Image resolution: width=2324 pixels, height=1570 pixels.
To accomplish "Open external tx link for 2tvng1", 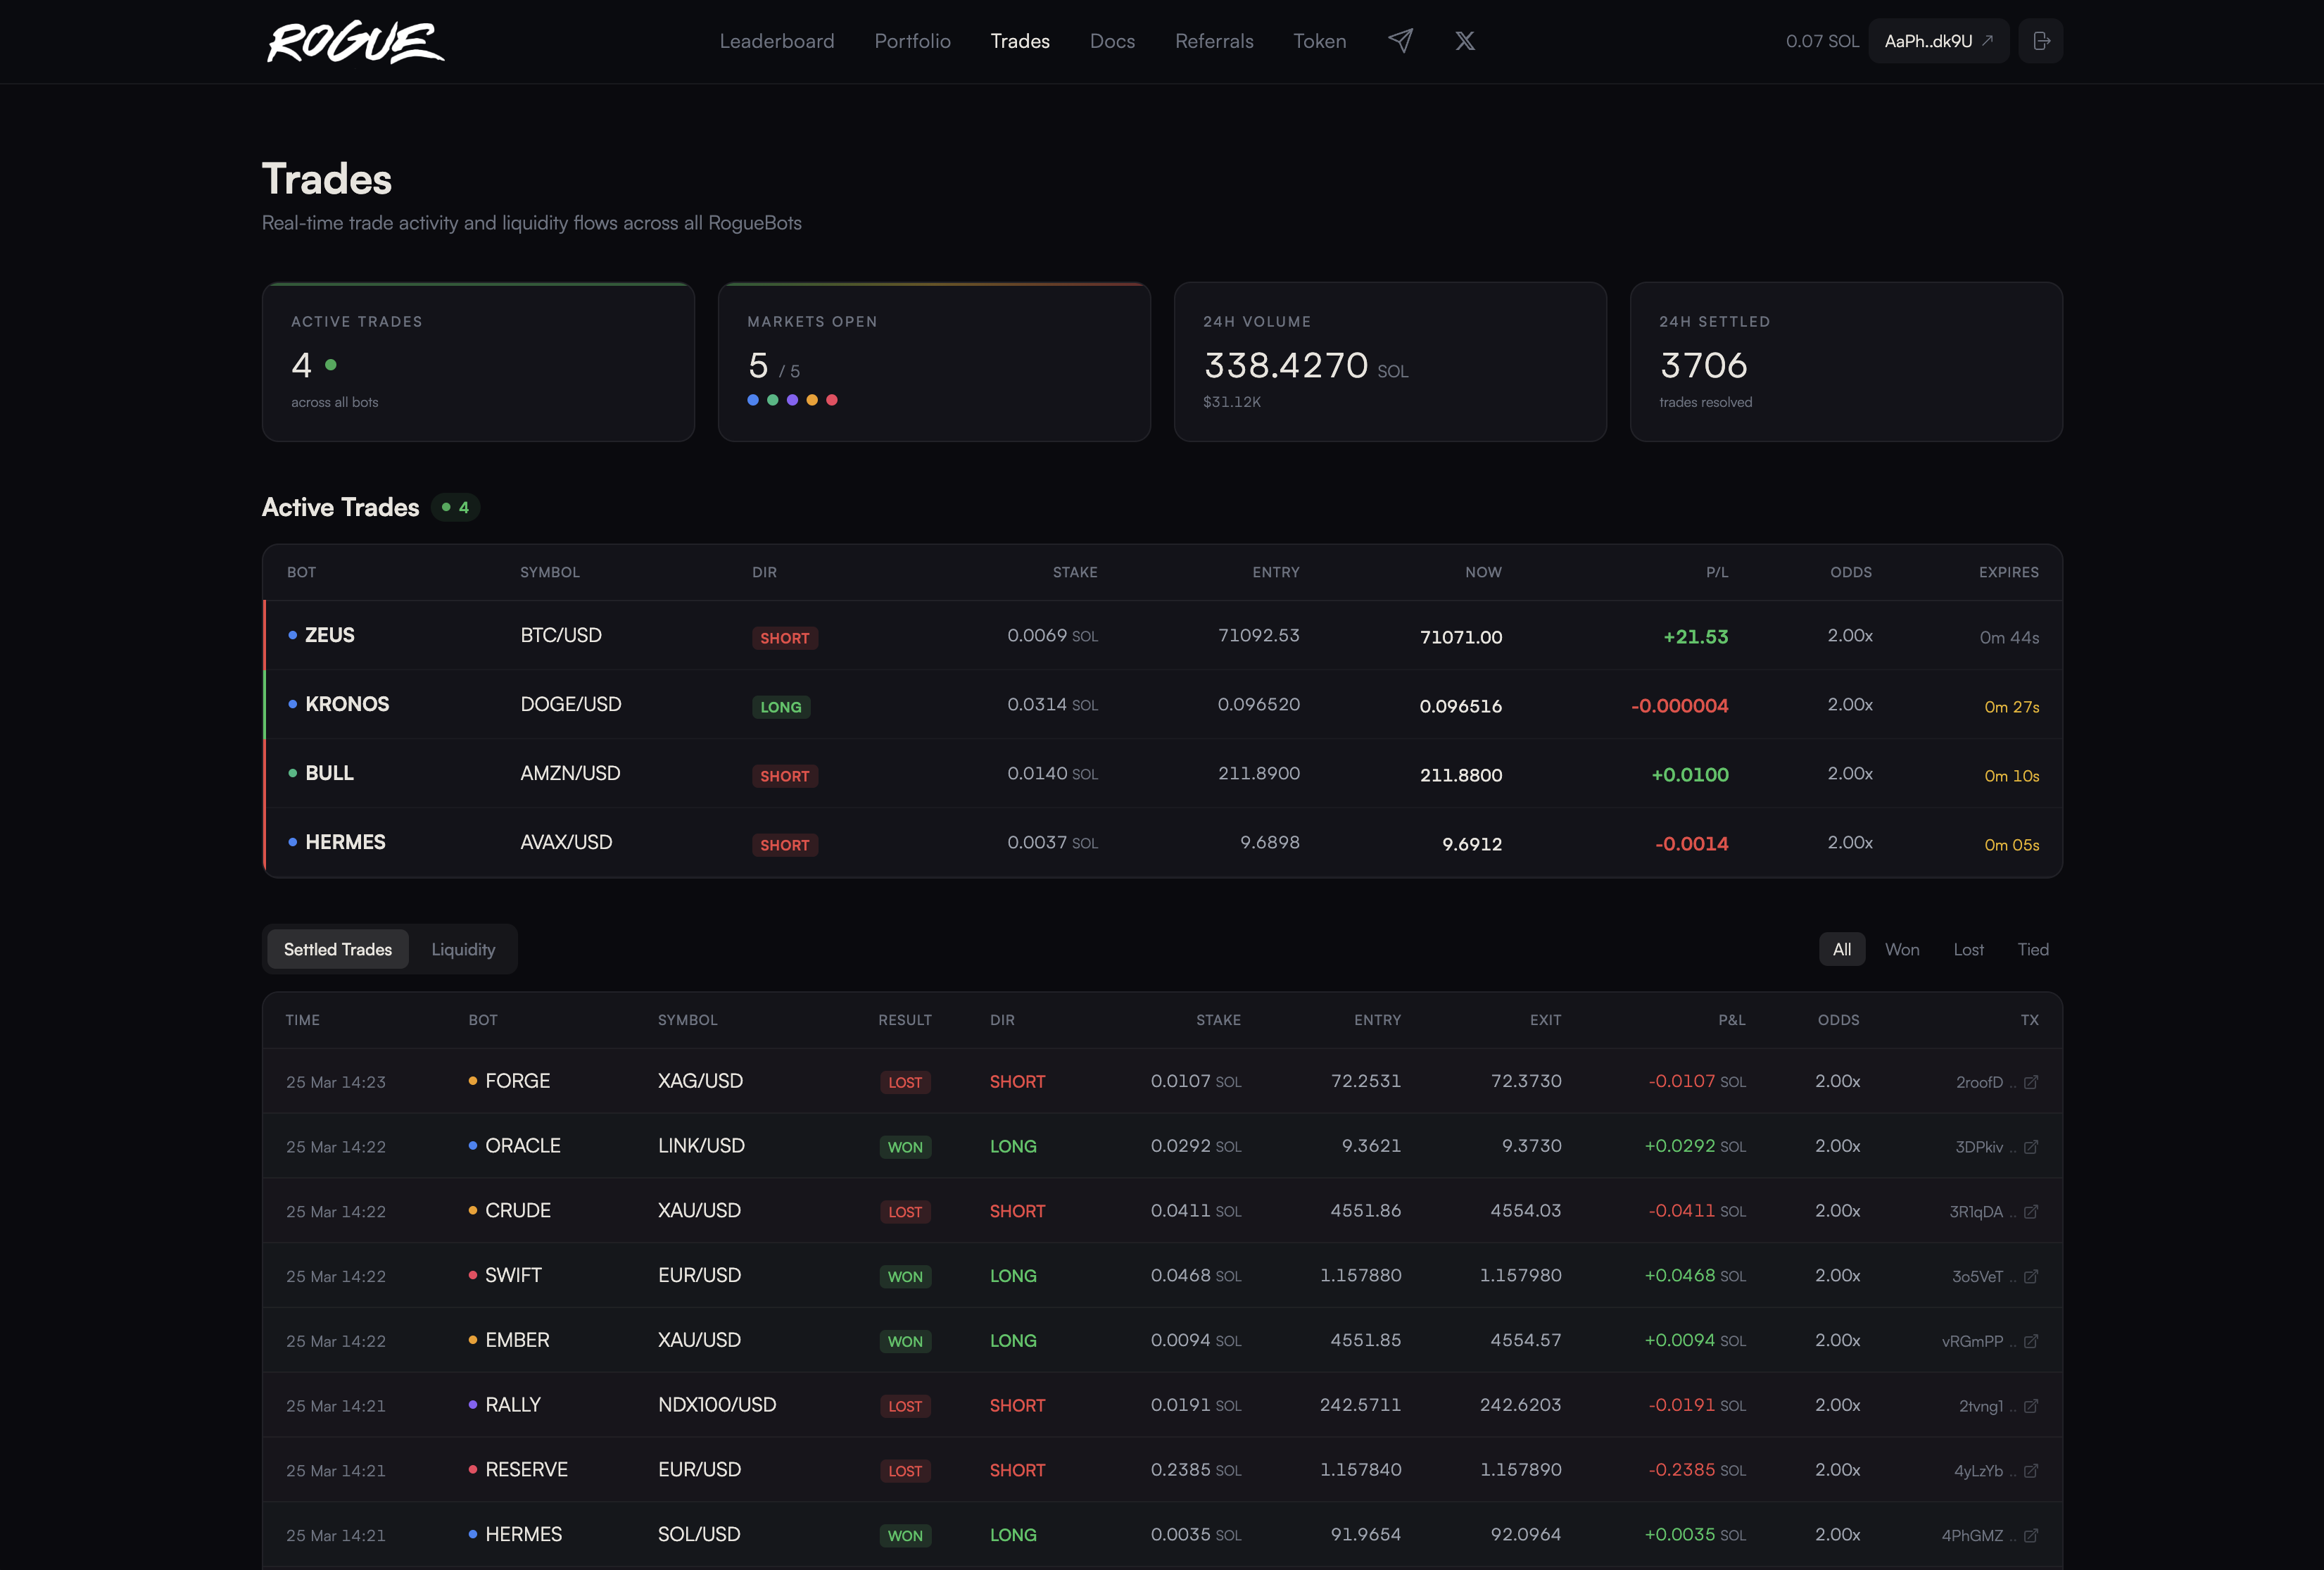I will tap(2031, 1406).
